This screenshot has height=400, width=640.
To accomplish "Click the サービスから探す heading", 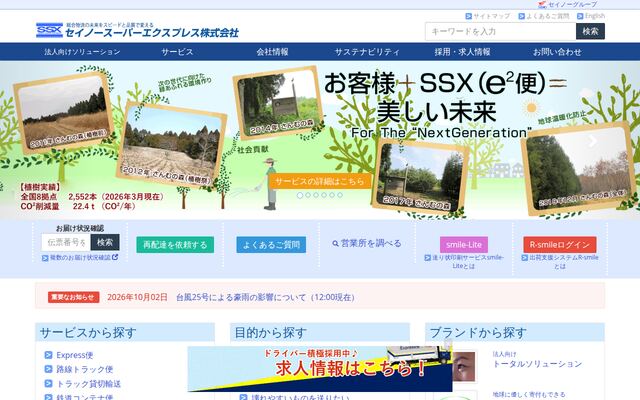I will 88,333.
